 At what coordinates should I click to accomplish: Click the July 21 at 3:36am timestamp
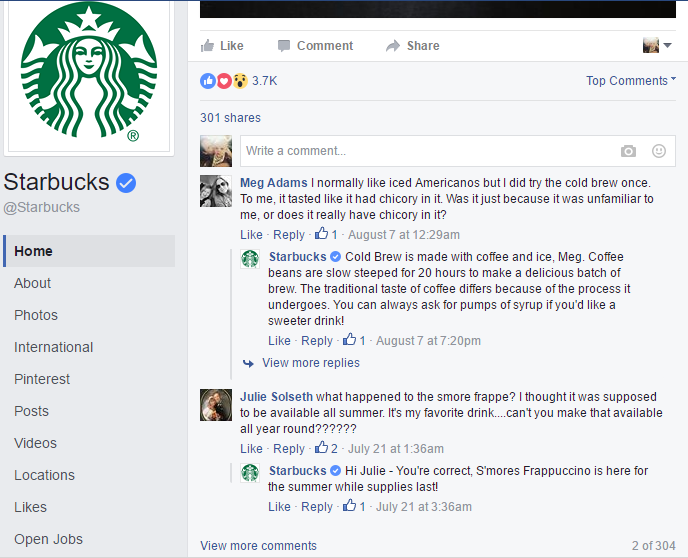click(424, 507)
